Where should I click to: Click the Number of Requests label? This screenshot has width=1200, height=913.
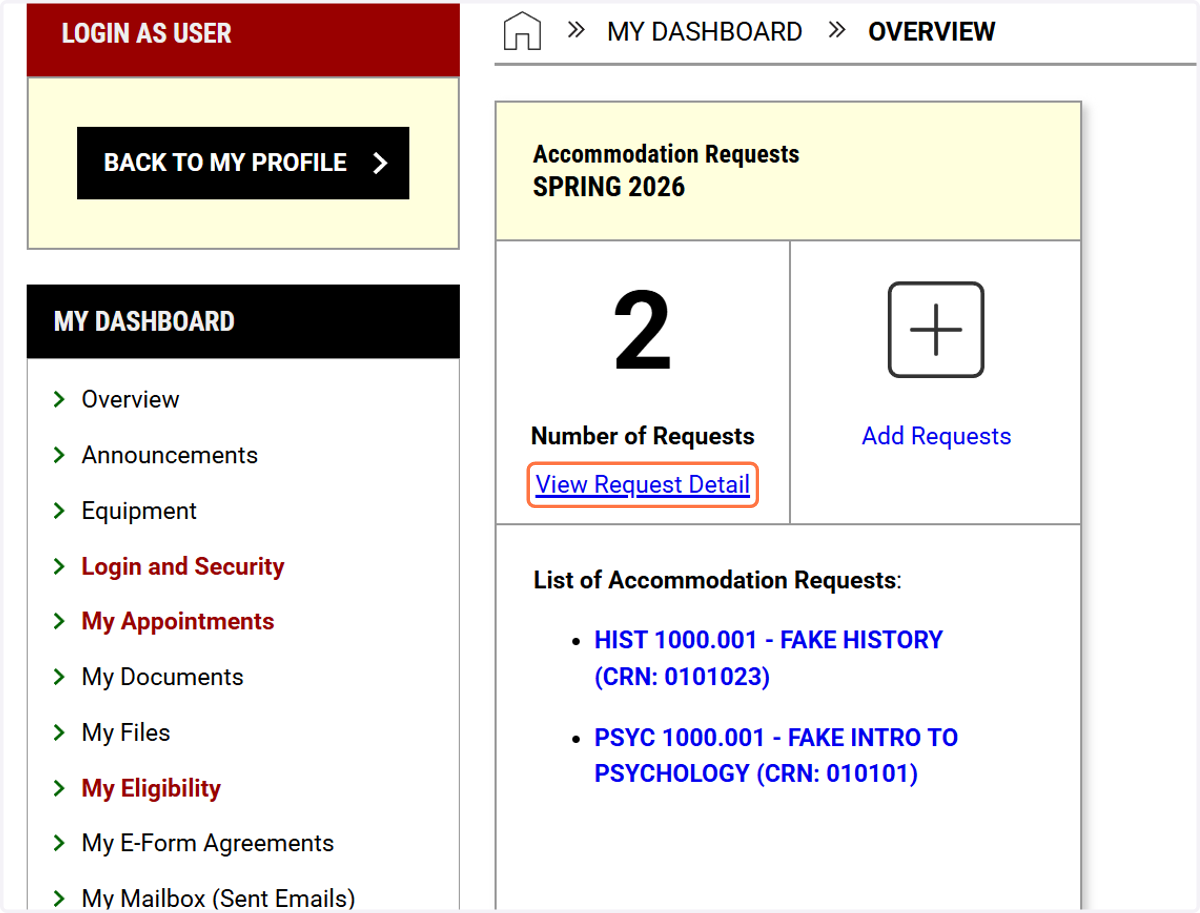642,436
